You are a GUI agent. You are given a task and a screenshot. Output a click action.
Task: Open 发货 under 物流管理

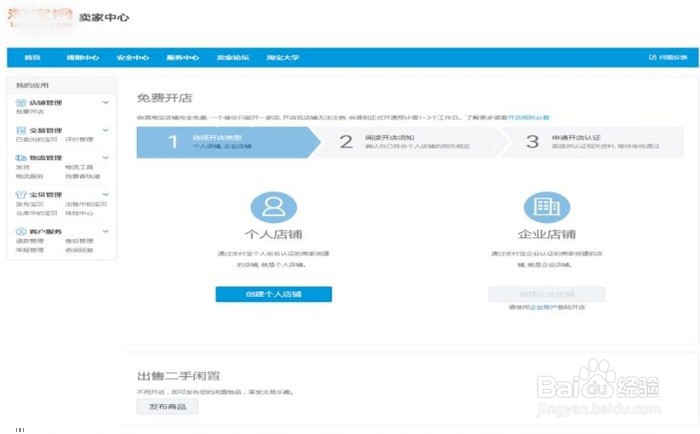click(23, 167)
